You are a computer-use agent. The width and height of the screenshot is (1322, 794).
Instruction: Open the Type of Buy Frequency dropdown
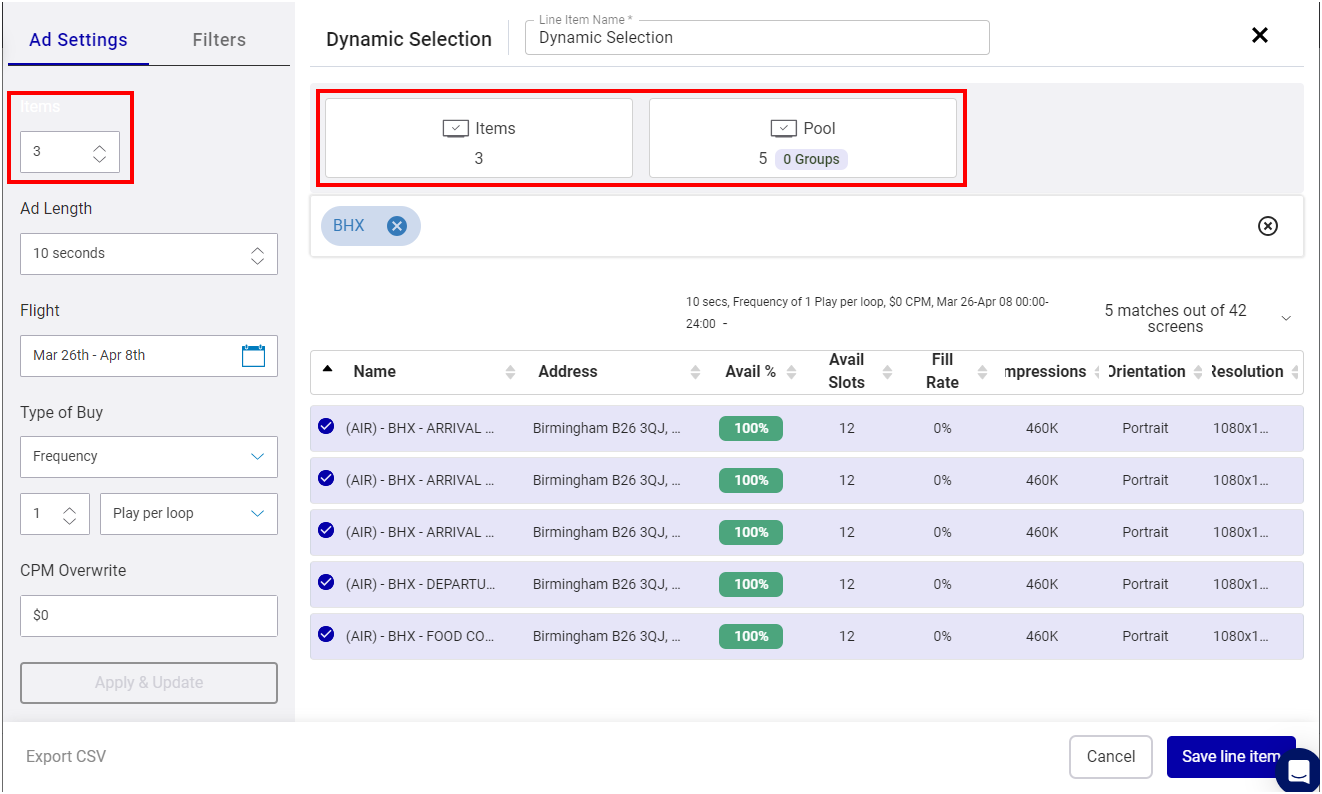coord(149,457)
